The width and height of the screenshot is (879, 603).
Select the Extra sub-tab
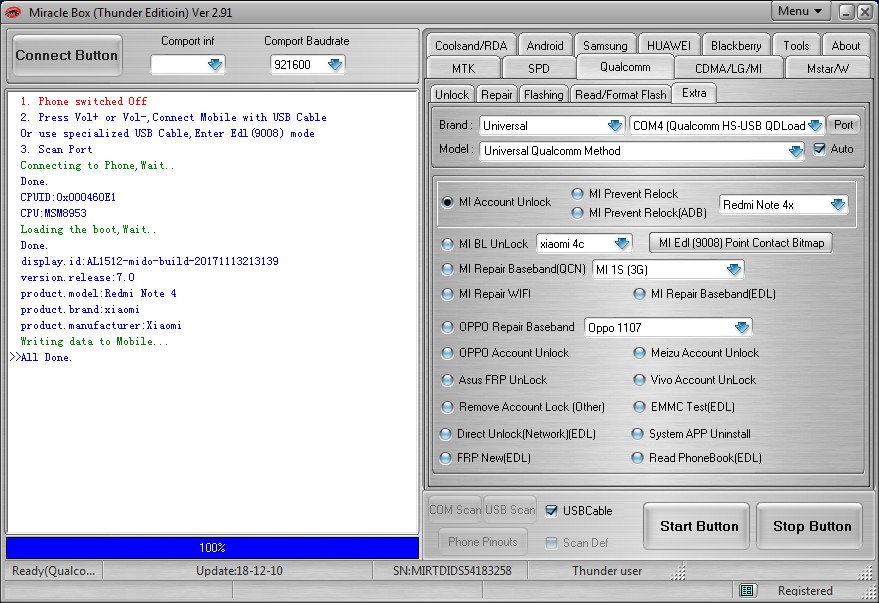694,93
